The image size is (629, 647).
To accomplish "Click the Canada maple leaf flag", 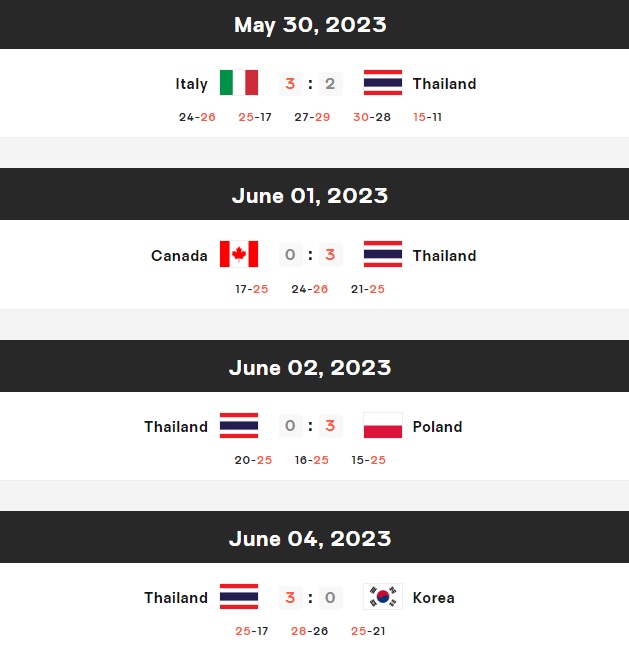I will tap(239, 254).
